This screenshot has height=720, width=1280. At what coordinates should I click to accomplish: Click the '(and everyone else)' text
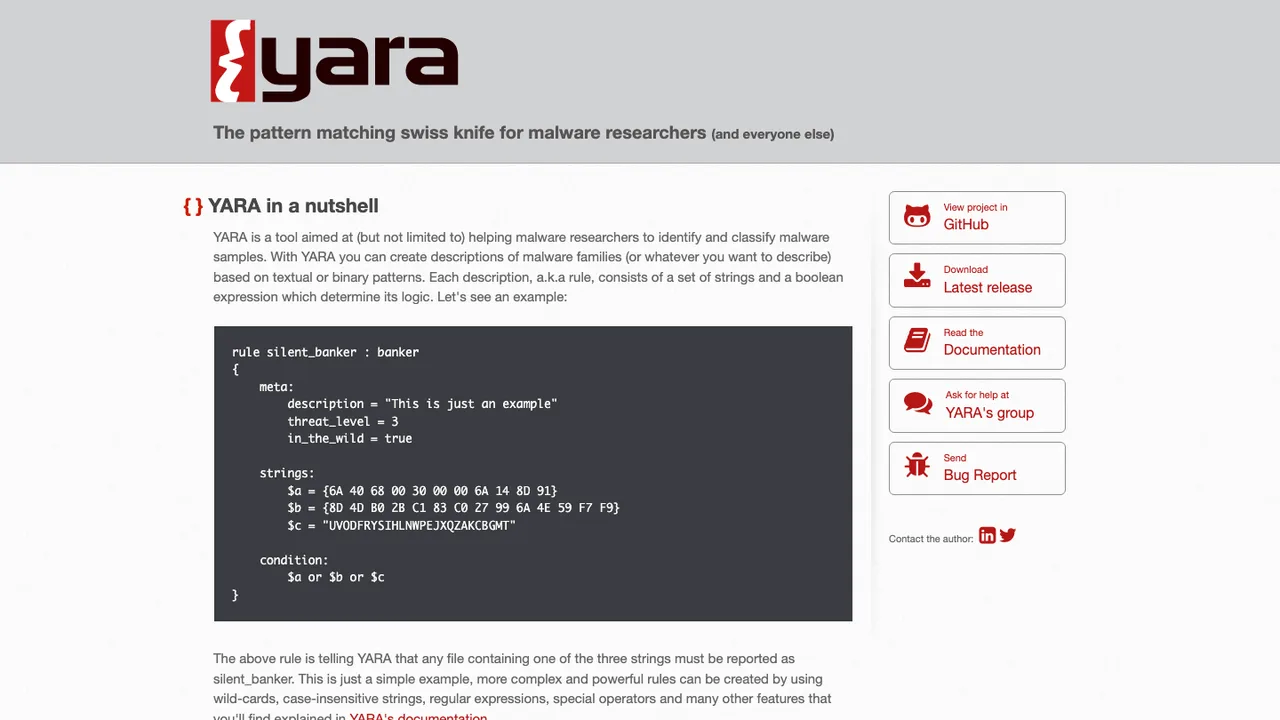[x=772, y=134]
